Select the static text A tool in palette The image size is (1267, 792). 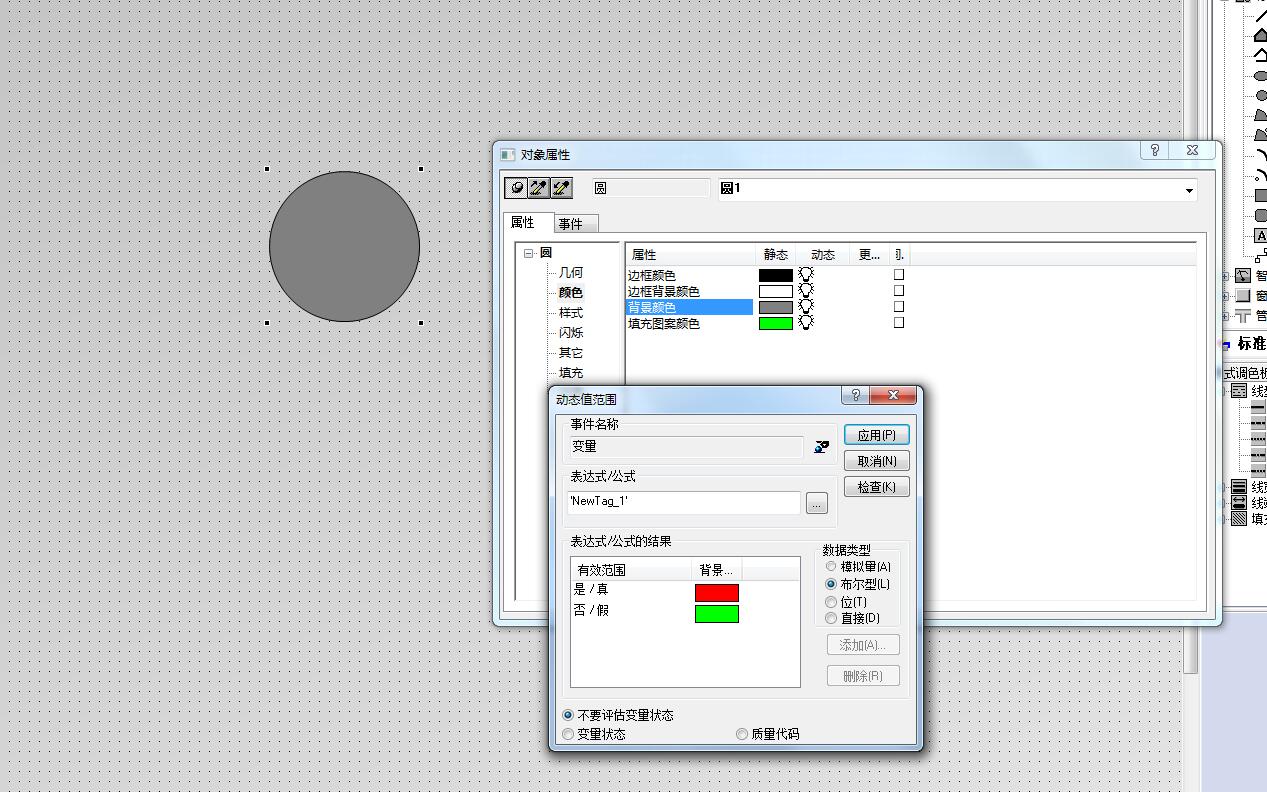click(1260, 236)
